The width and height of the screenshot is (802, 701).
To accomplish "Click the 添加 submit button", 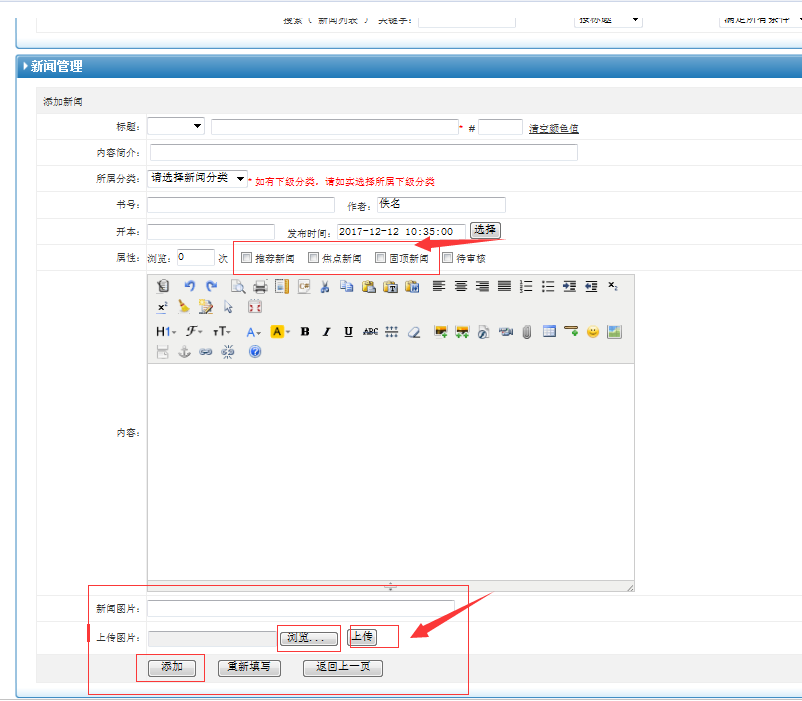I will coord(171,667).
